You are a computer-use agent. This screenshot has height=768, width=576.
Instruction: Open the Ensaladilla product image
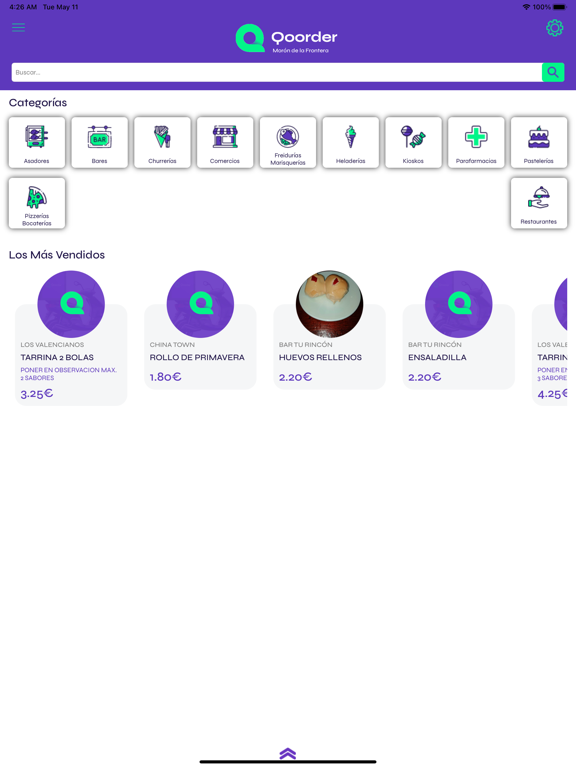coord(458,304)
